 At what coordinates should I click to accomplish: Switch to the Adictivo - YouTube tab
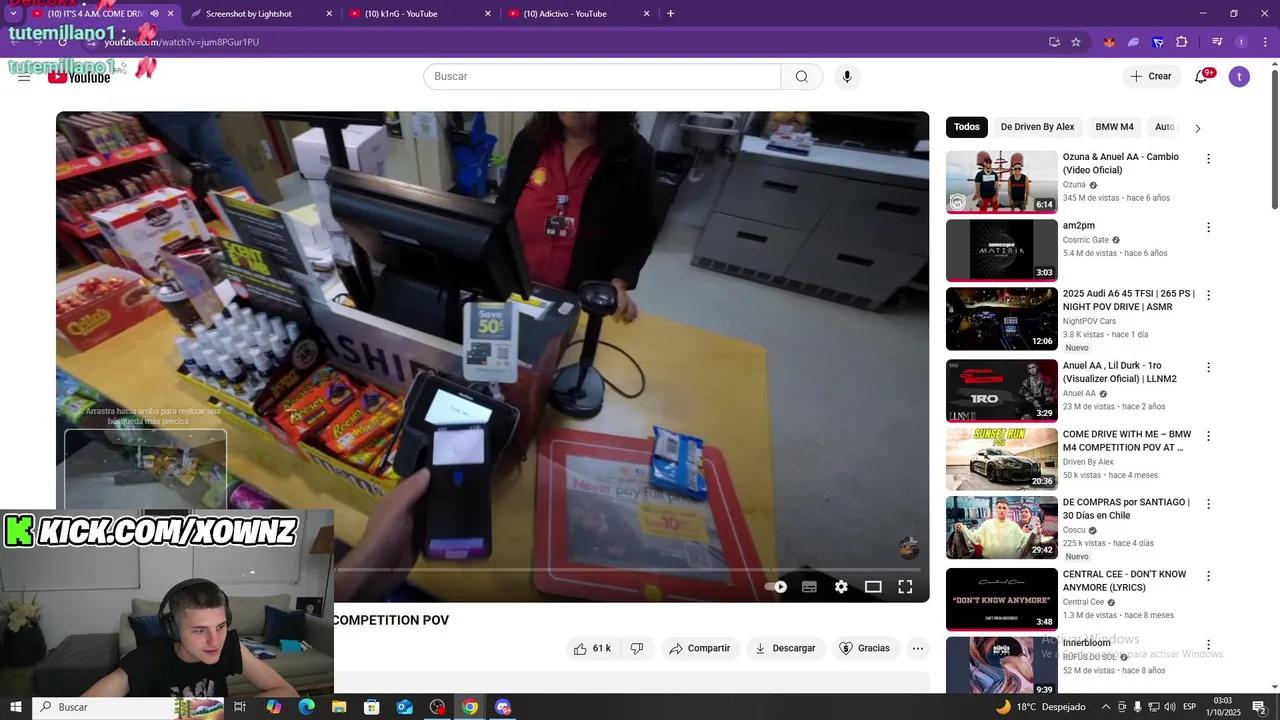(579, 14)
